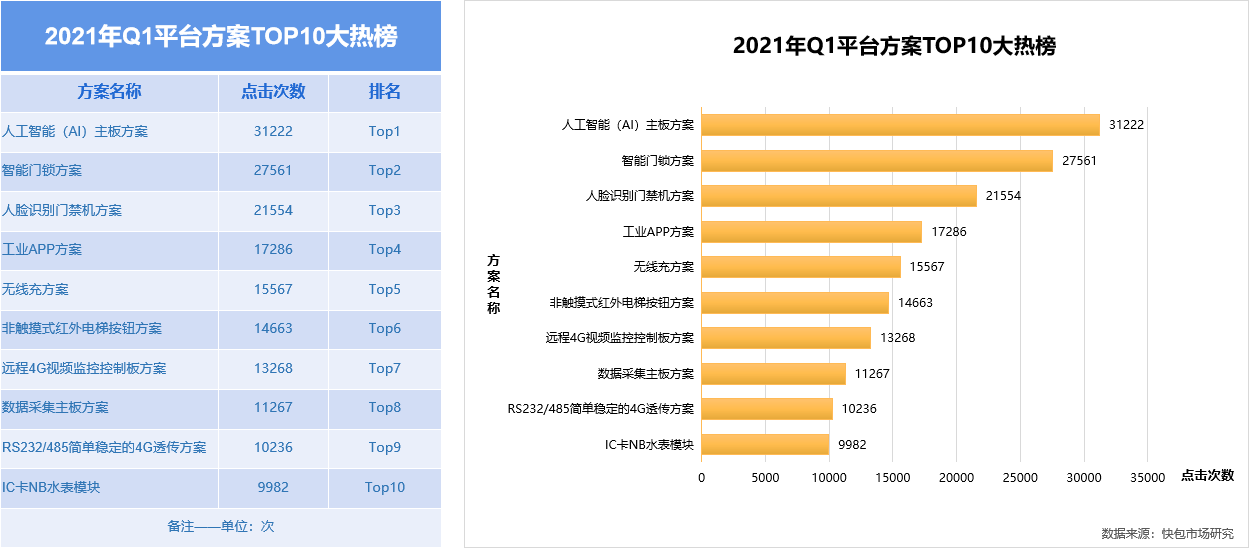Click the axis tick label 20000

957,478
